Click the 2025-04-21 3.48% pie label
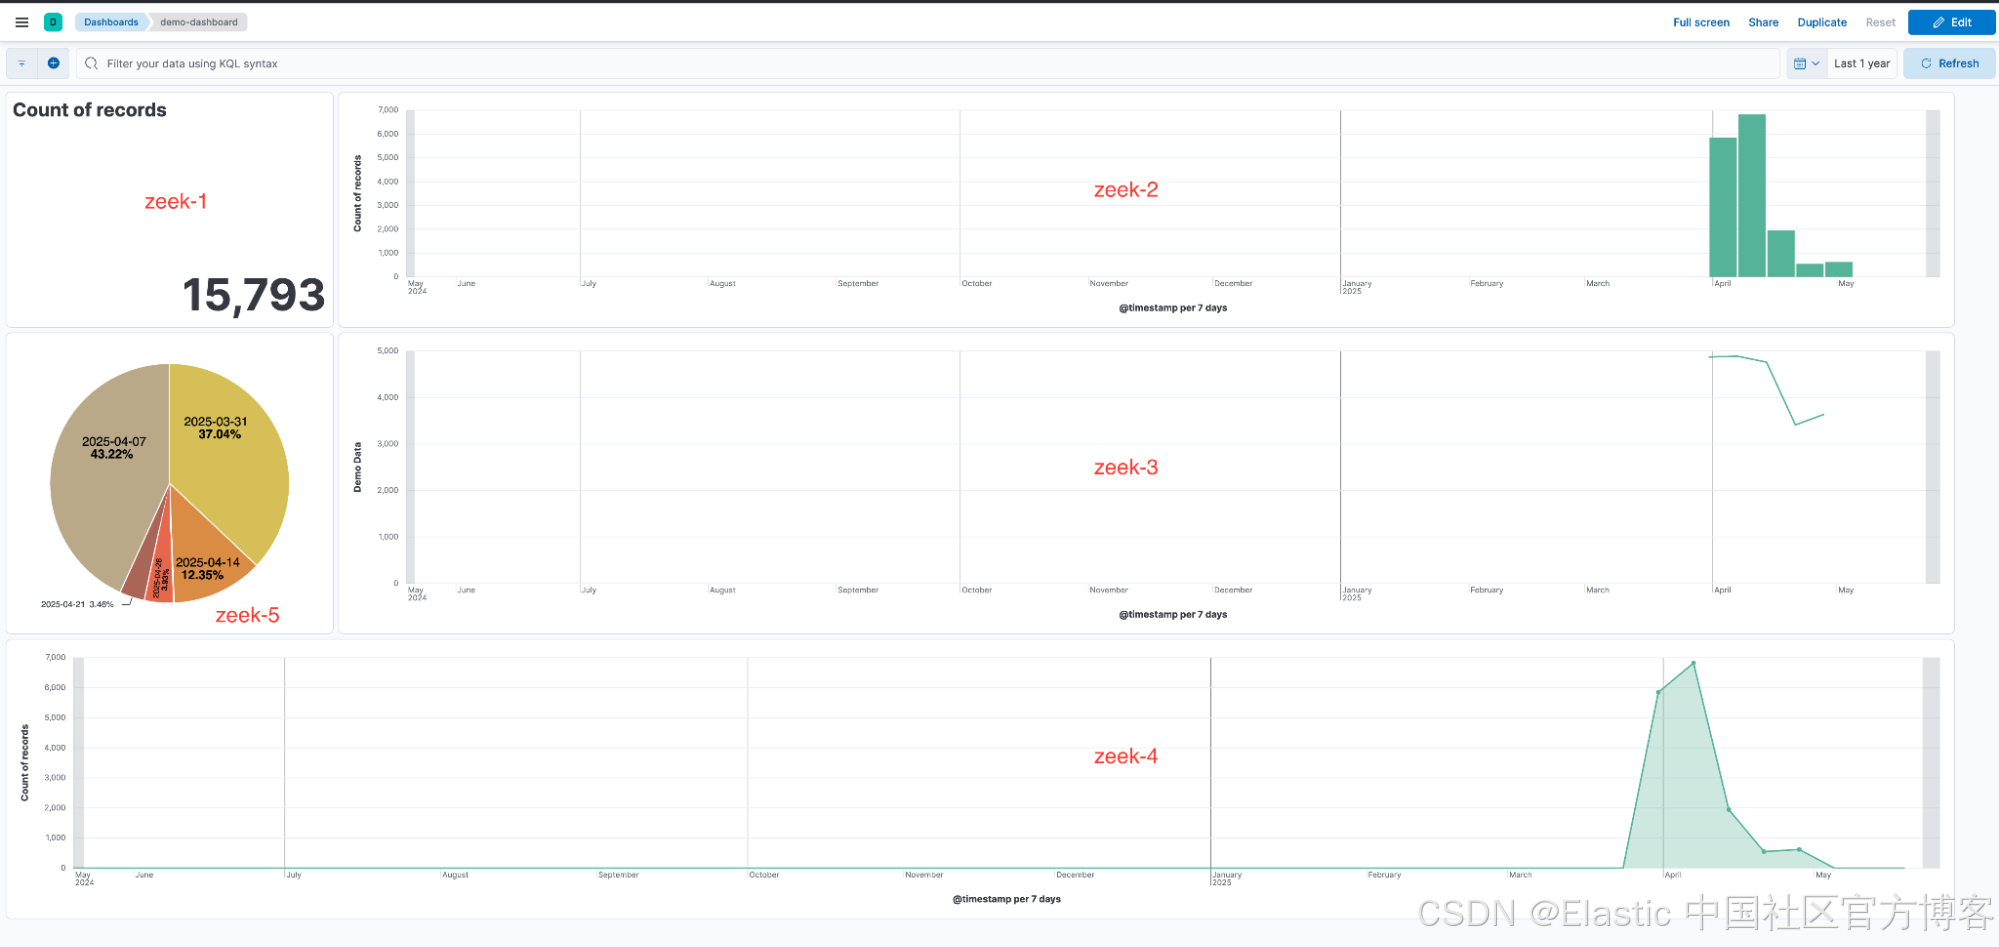Screen dimensions: 1999x947 (x=77, y=604)
